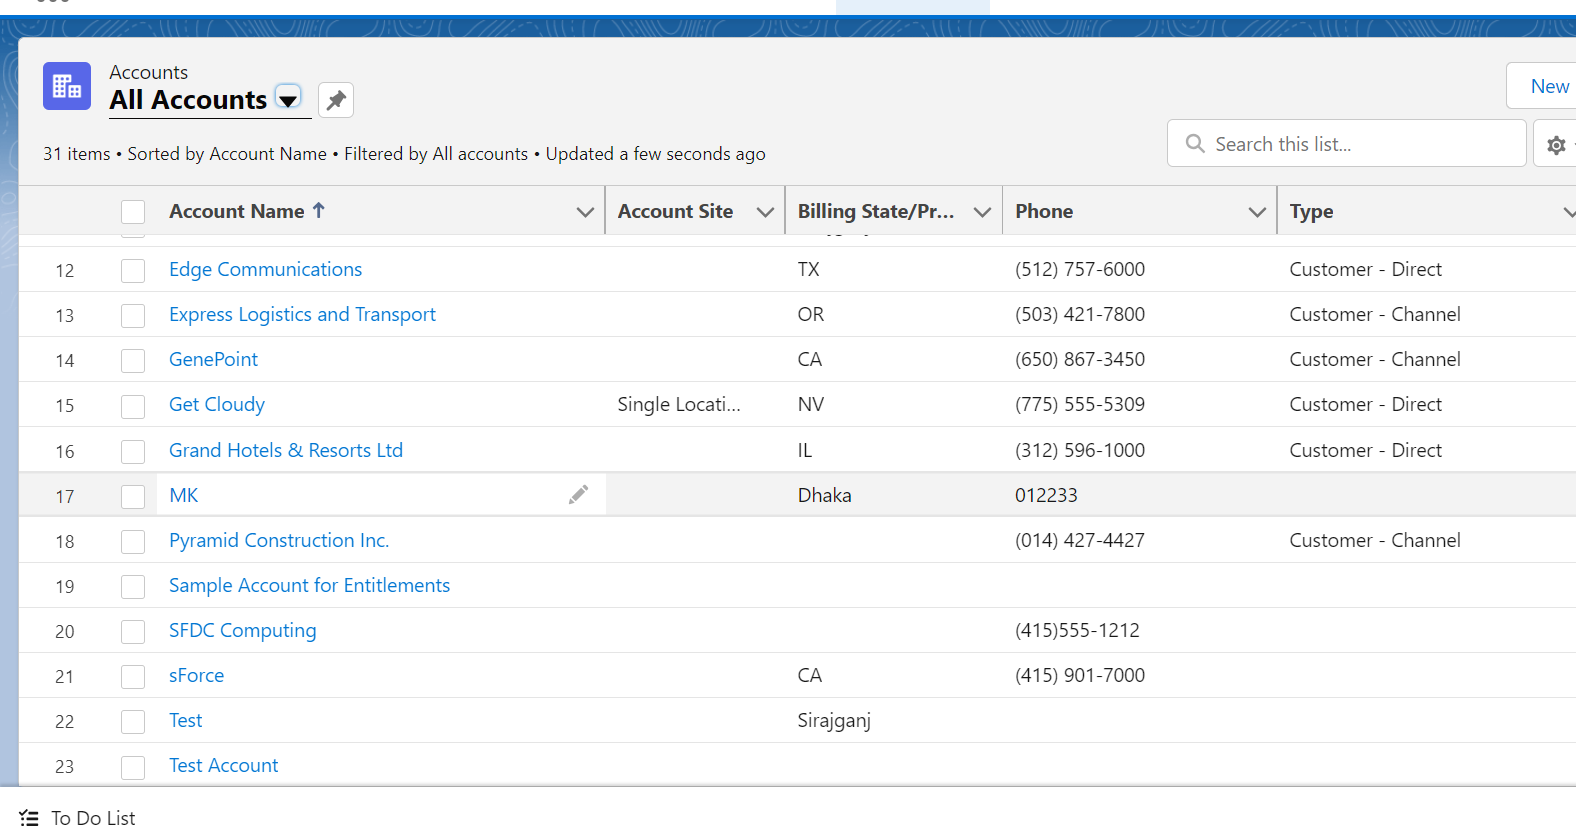1576x826 pixels.
Task: Check the Sample Account for Entitlements checkbox
Action: [x=133, y=587]
